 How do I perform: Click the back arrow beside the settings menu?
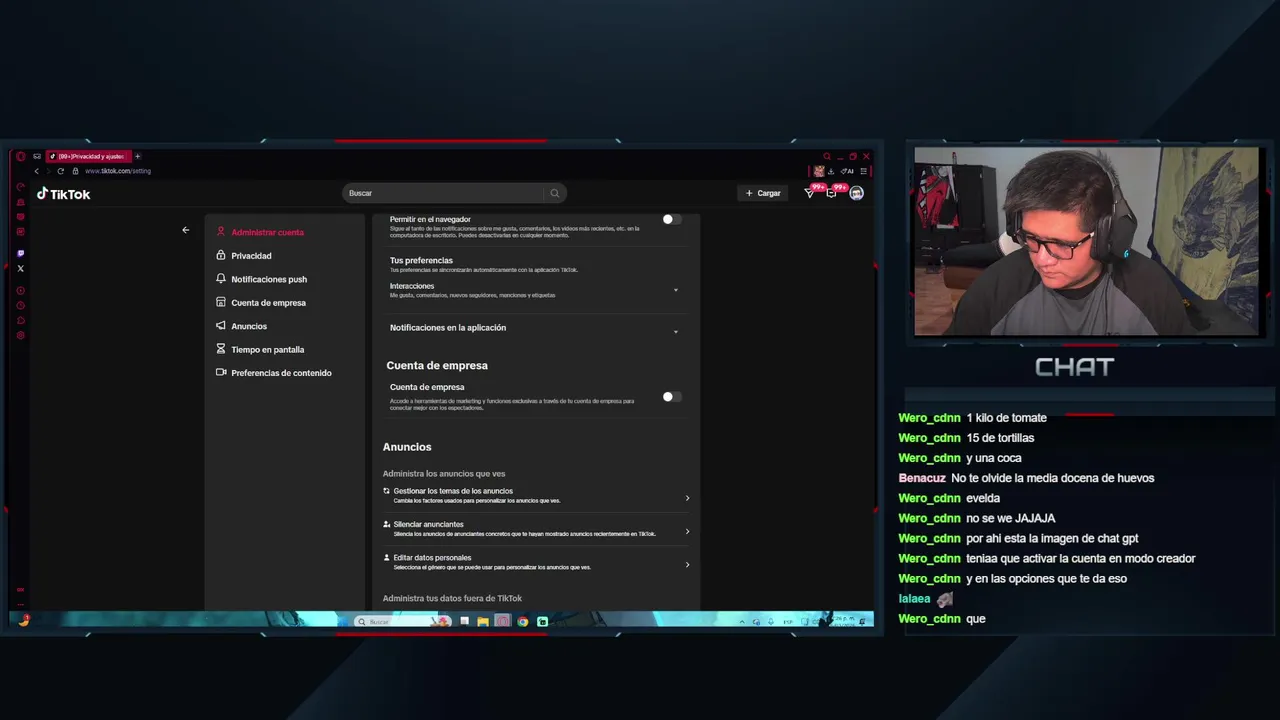point(185,230)
